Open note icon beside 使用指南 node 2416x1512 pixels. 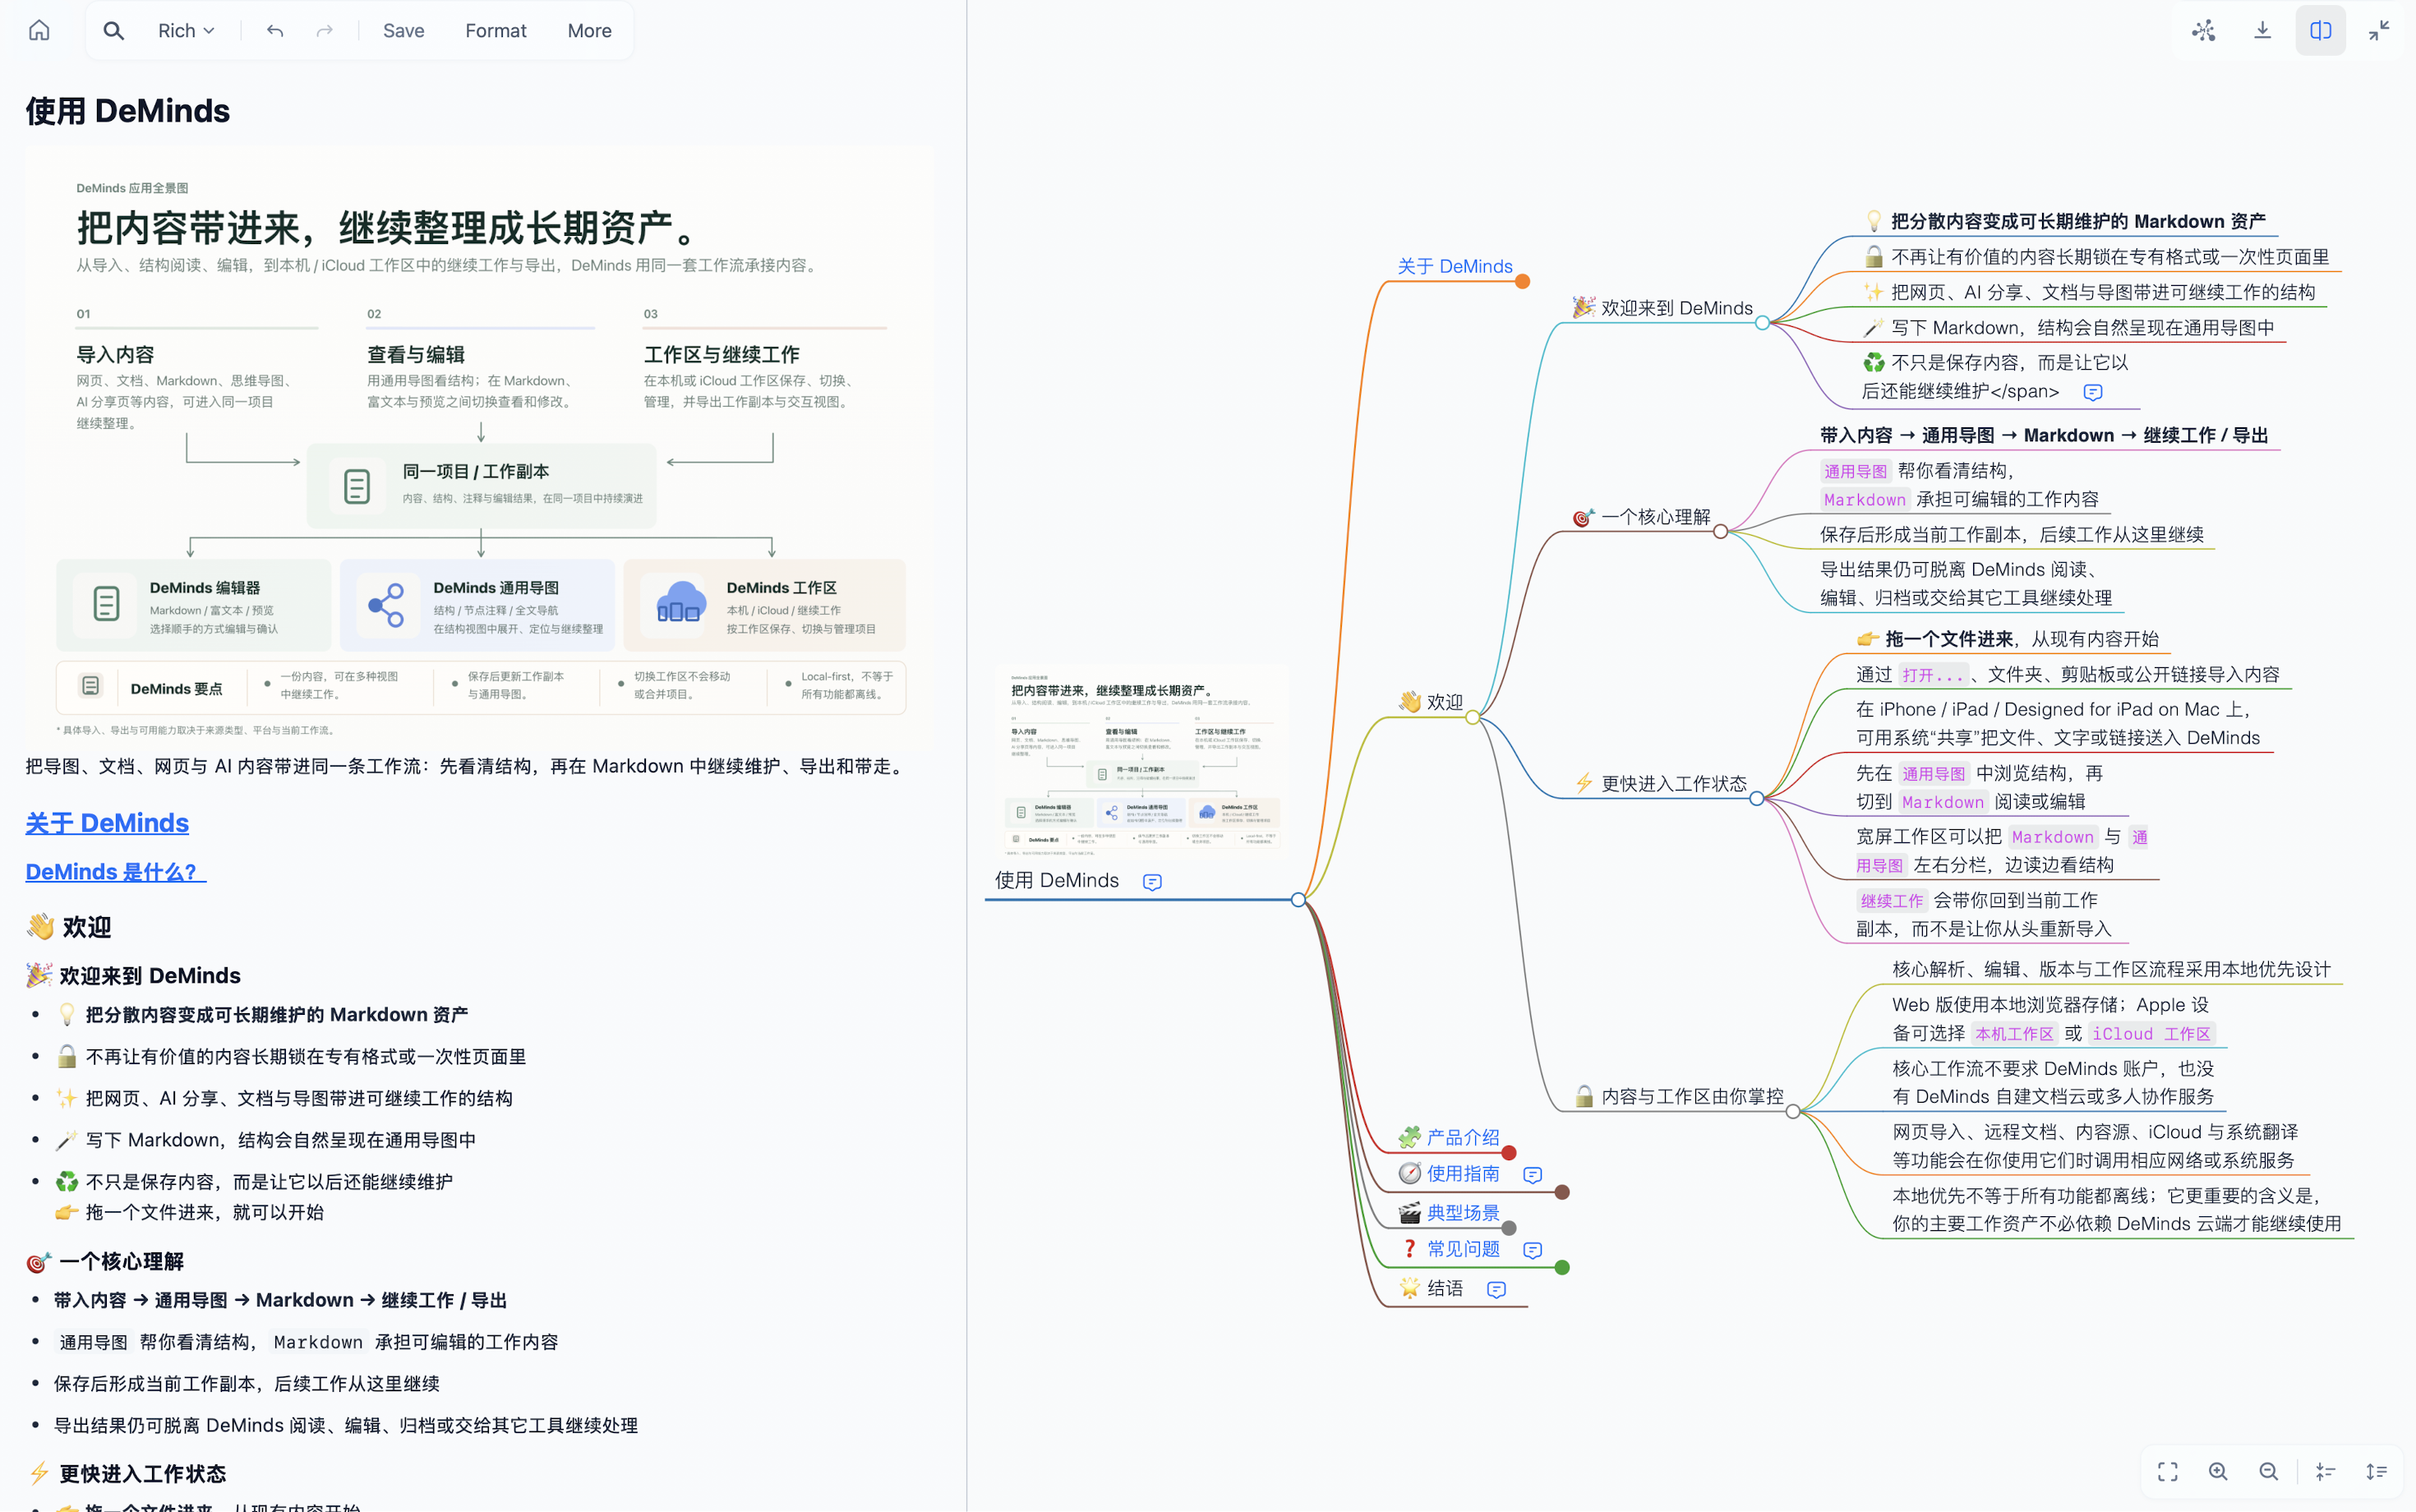(1532, 1175)
